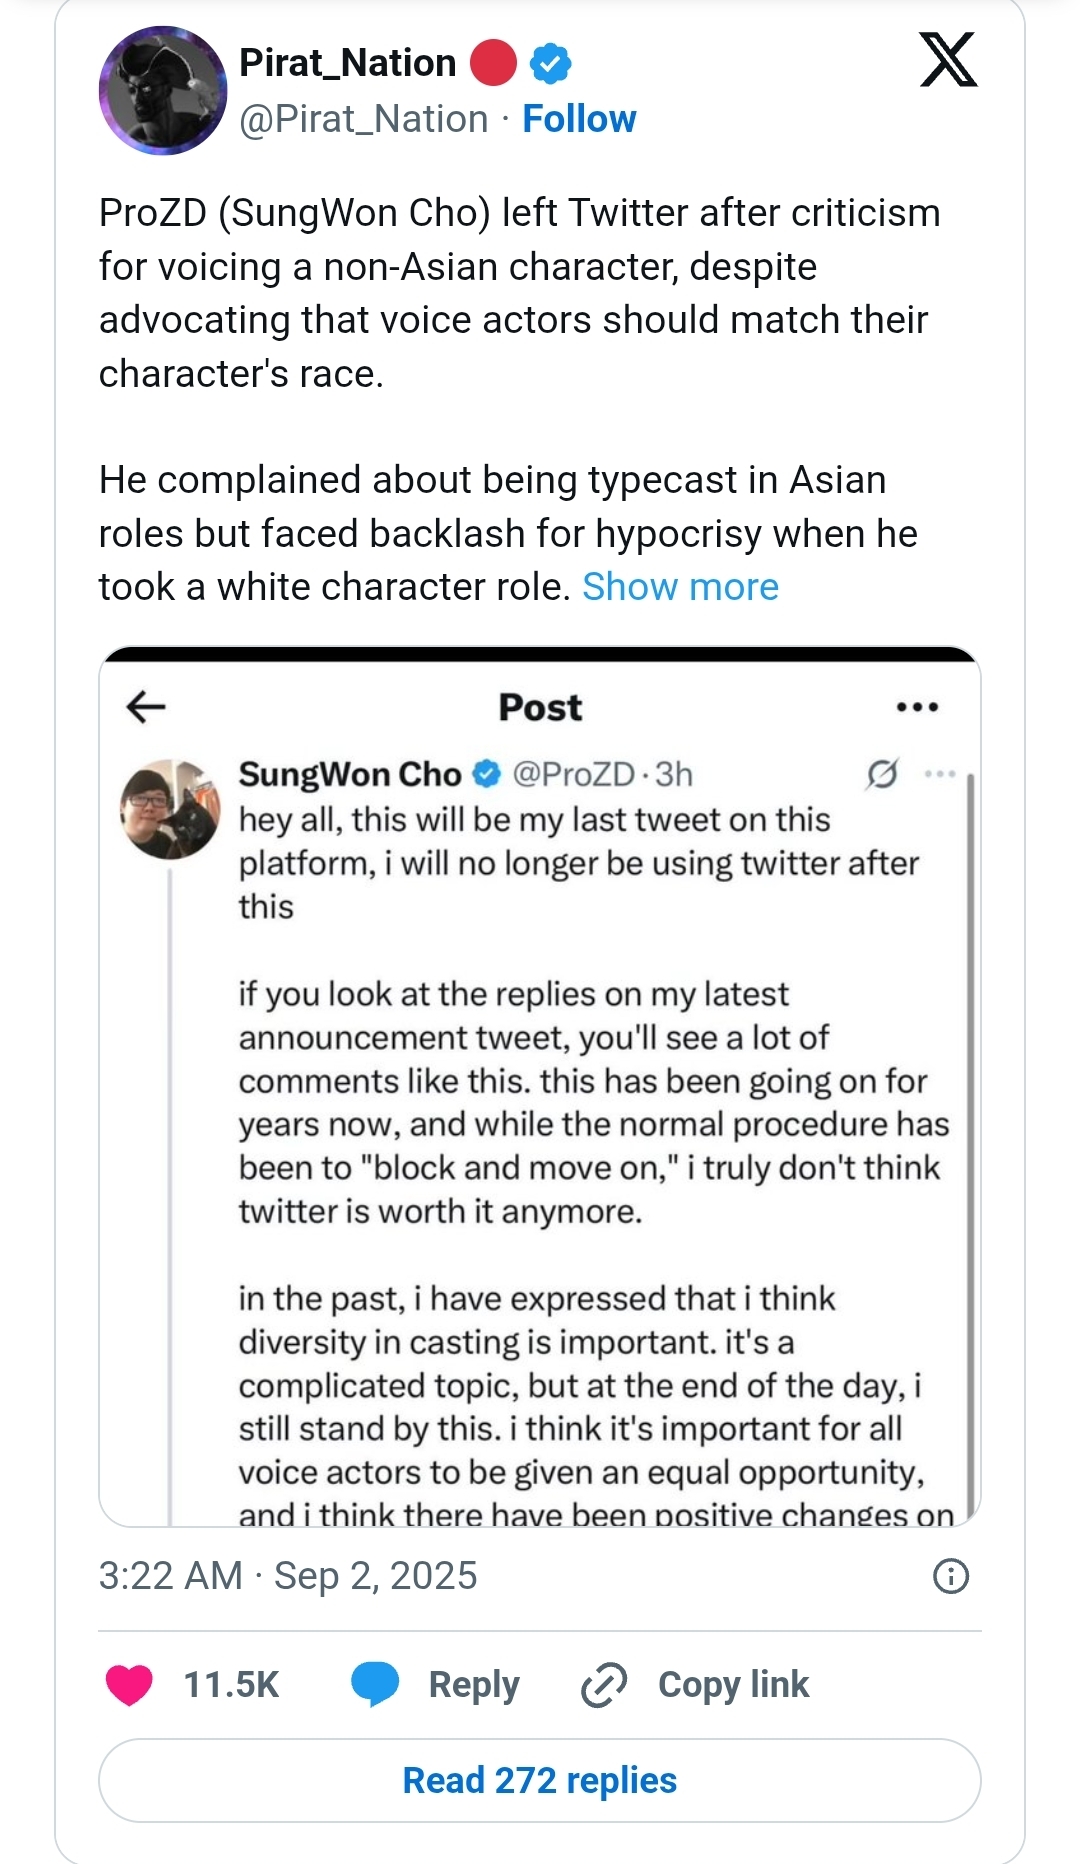Expand the post with Show more
Screen dimensions: 1080x1864
coord(680,587)
